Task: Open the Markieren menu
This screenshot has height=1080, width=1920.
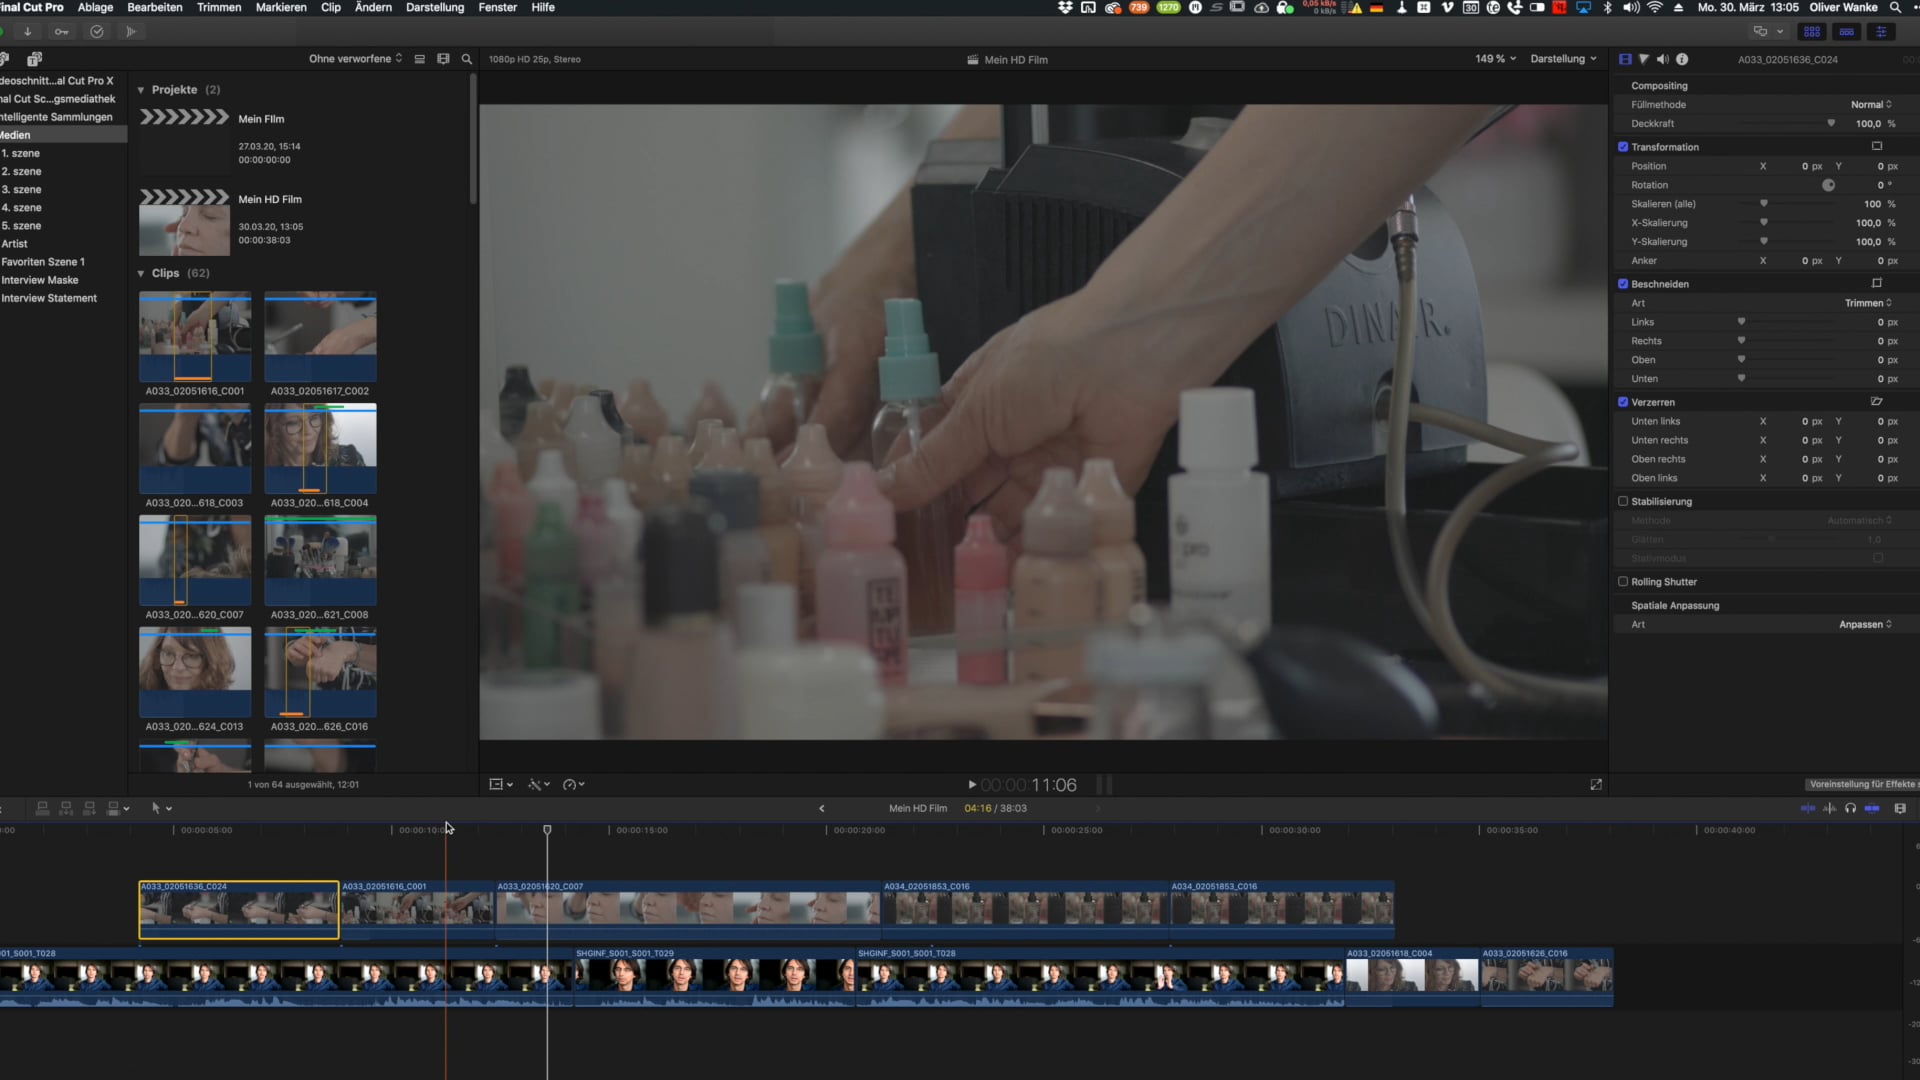Action: pos(281,7)
